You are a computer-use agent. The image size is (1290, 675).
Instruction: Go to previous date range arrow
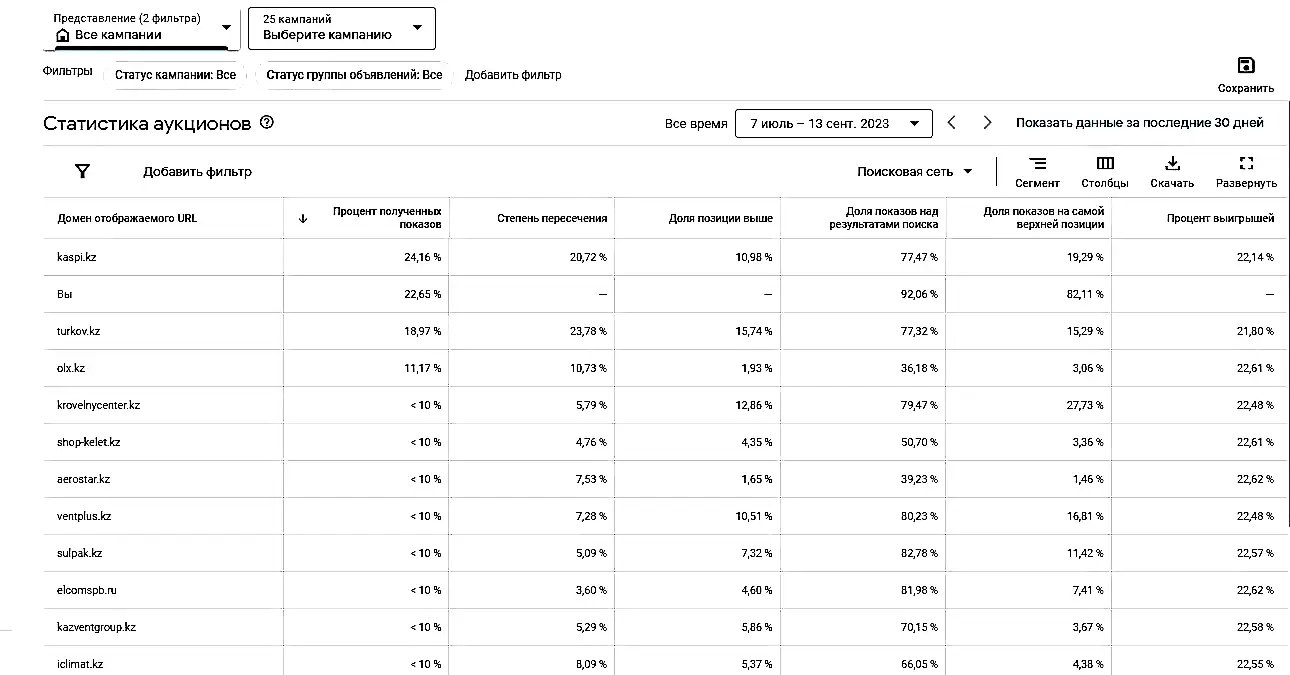pos(952,123)
